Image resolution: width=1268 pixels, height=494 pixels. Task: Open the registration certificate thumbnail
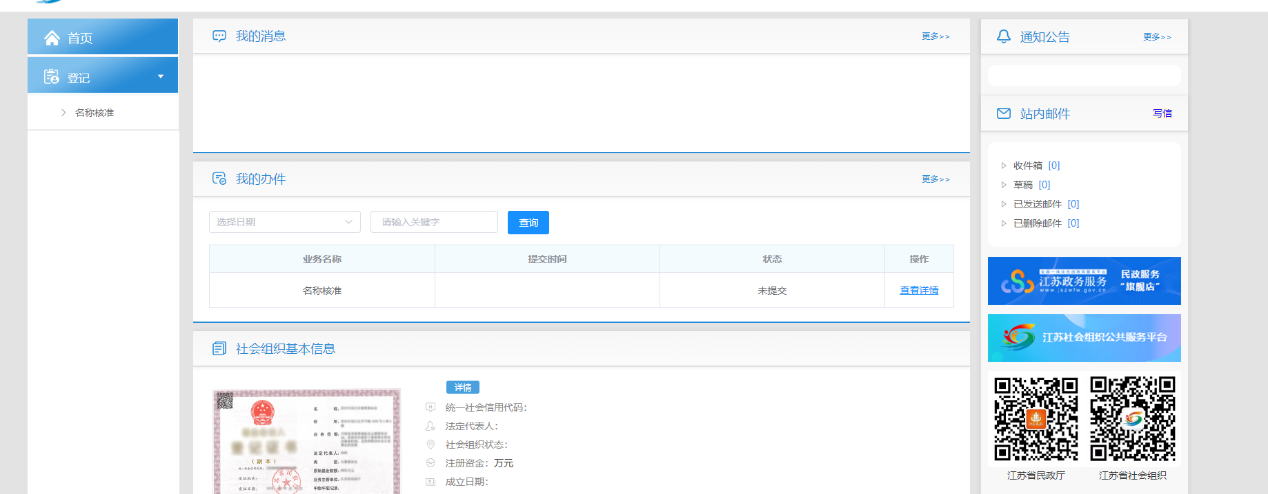[x=306, y=441]
